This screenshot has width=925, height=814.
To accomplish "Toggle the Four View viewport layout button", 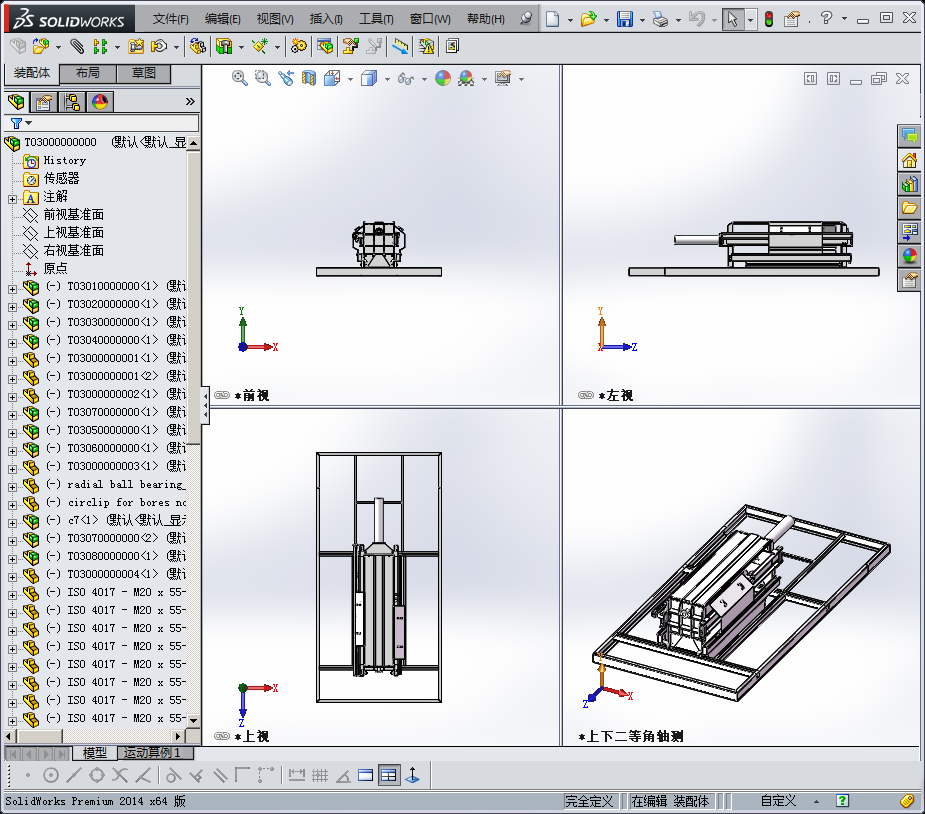I will [x=388, y=774].
